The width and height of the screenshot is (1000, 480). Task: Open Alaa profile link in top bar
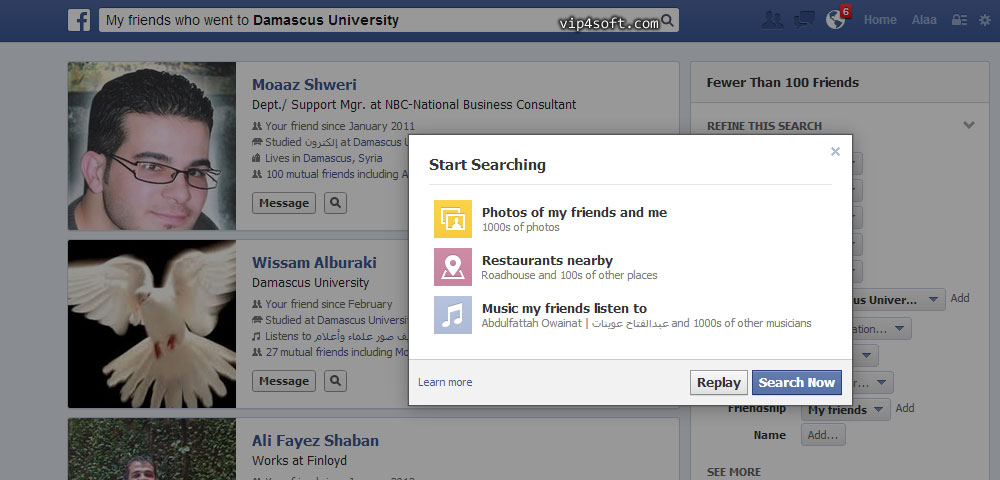[x=924, y=20]
